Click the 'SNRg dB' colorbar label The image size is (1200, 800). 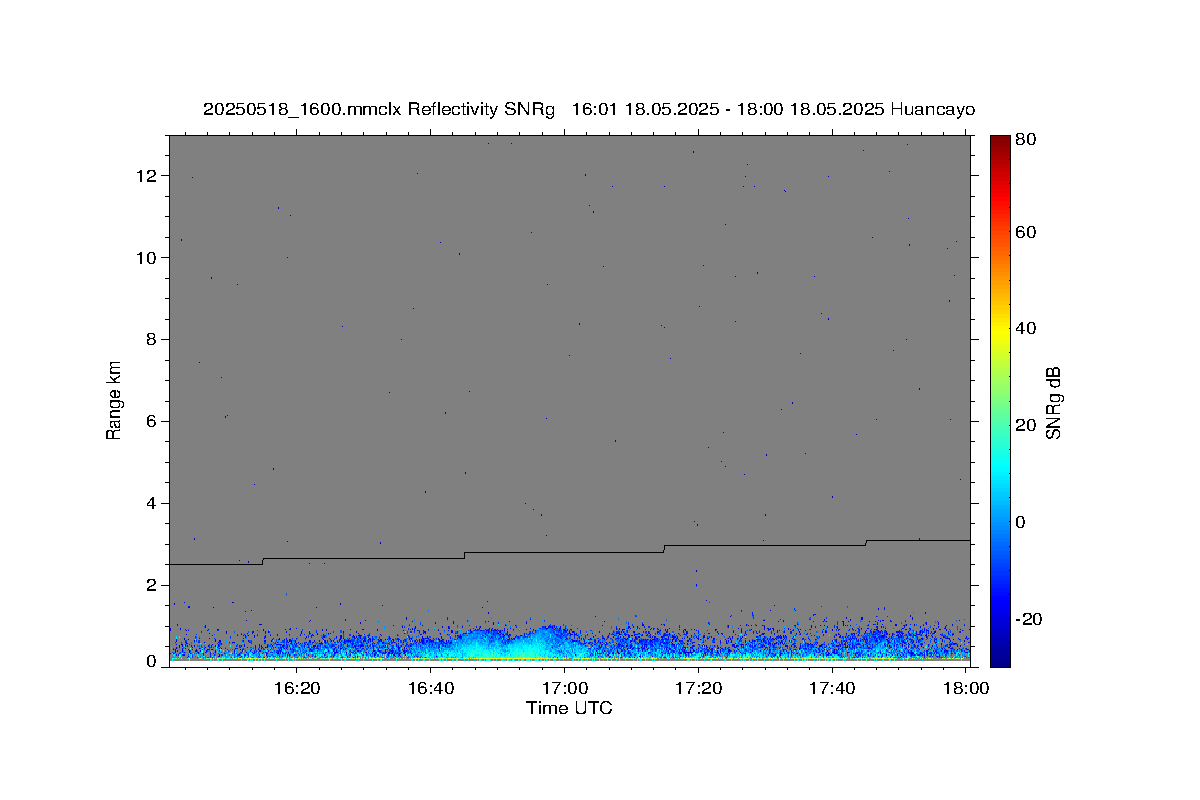pos(1053,402)
